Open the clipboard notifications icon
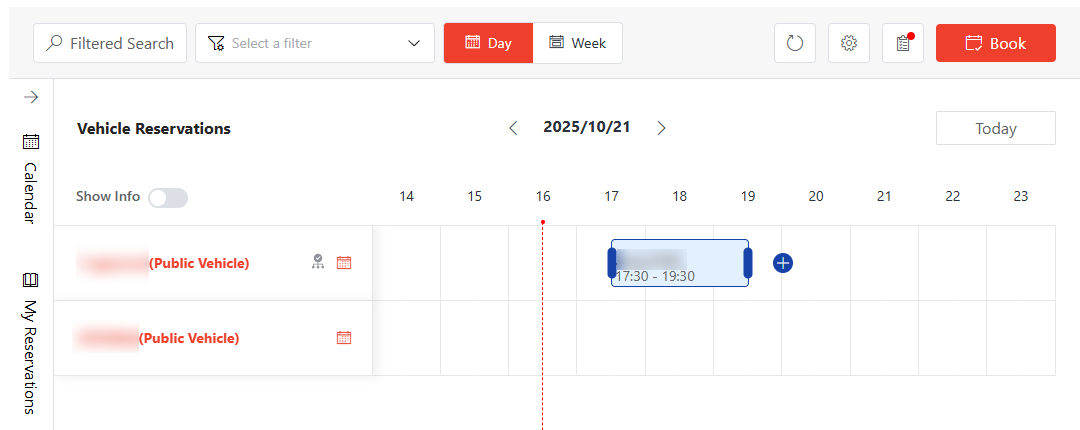Image resolution: width=1080 pixels, height=430 pixels. coord(903,43)
